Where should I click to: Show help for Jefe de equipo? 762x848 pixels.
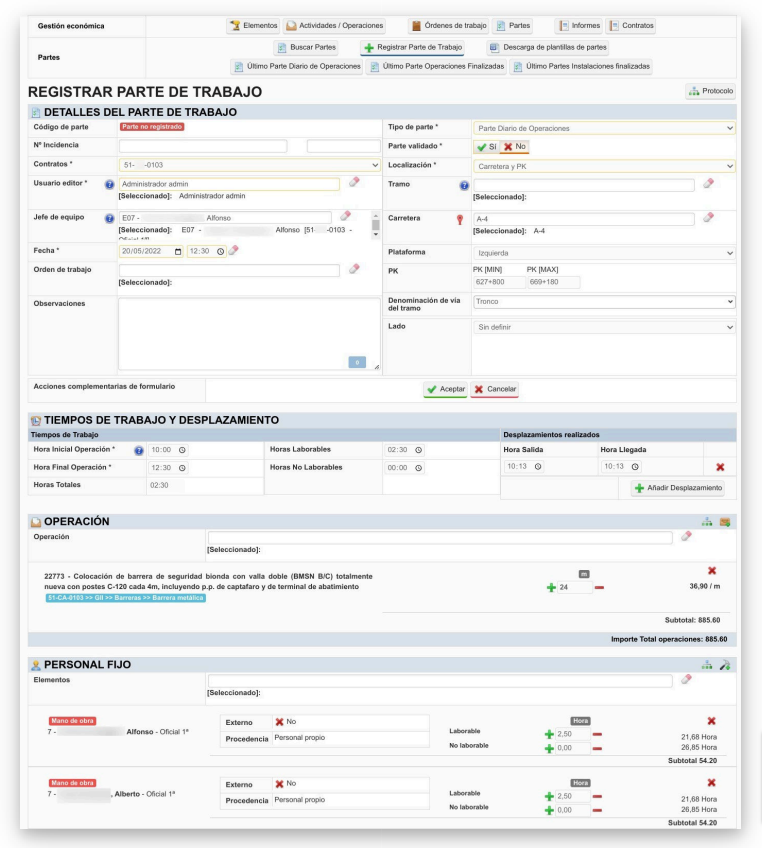(109, 218)
